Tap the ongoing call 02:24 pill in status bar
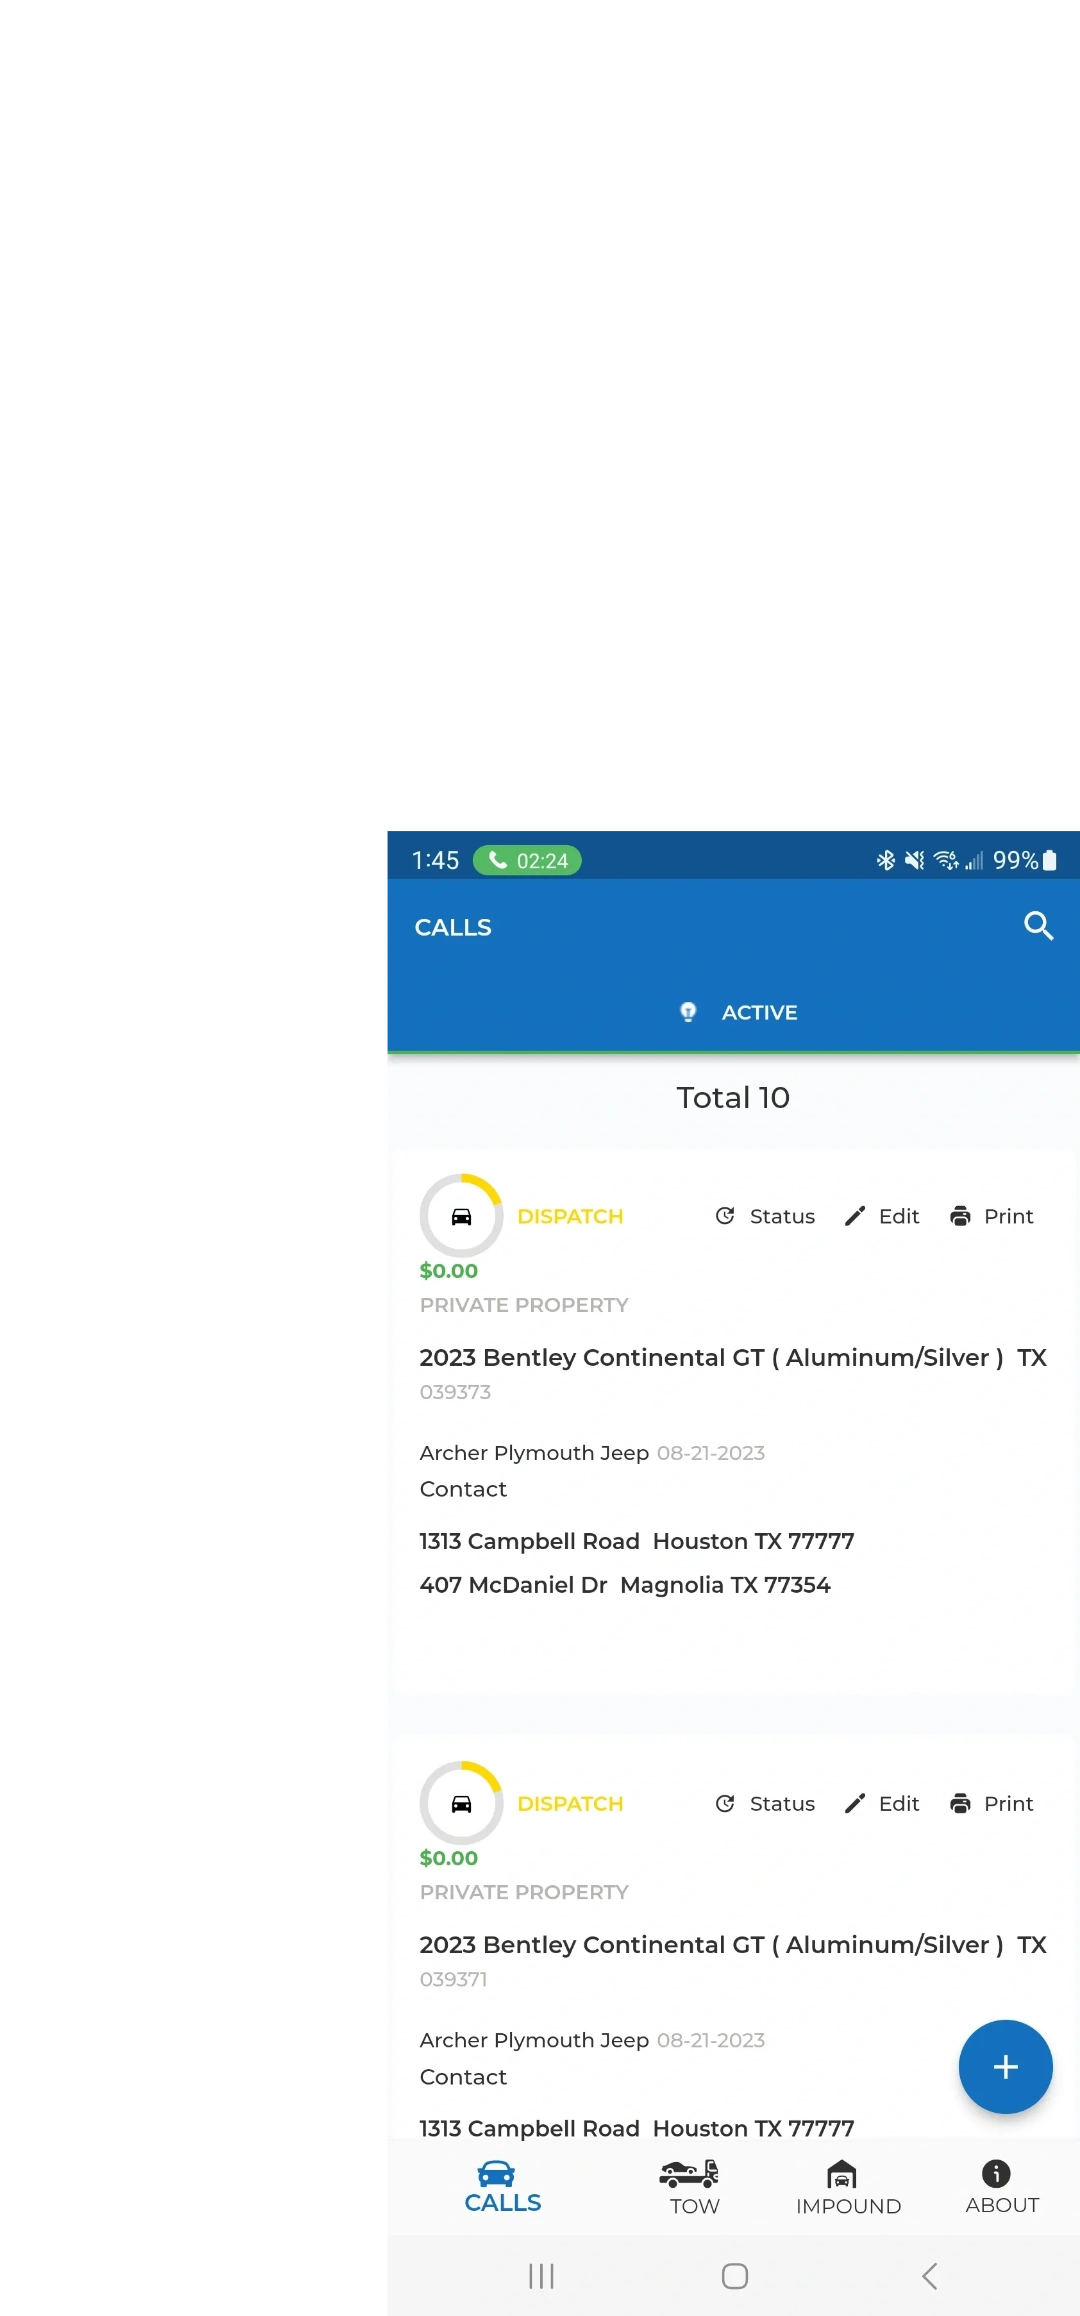 point(527,860)
